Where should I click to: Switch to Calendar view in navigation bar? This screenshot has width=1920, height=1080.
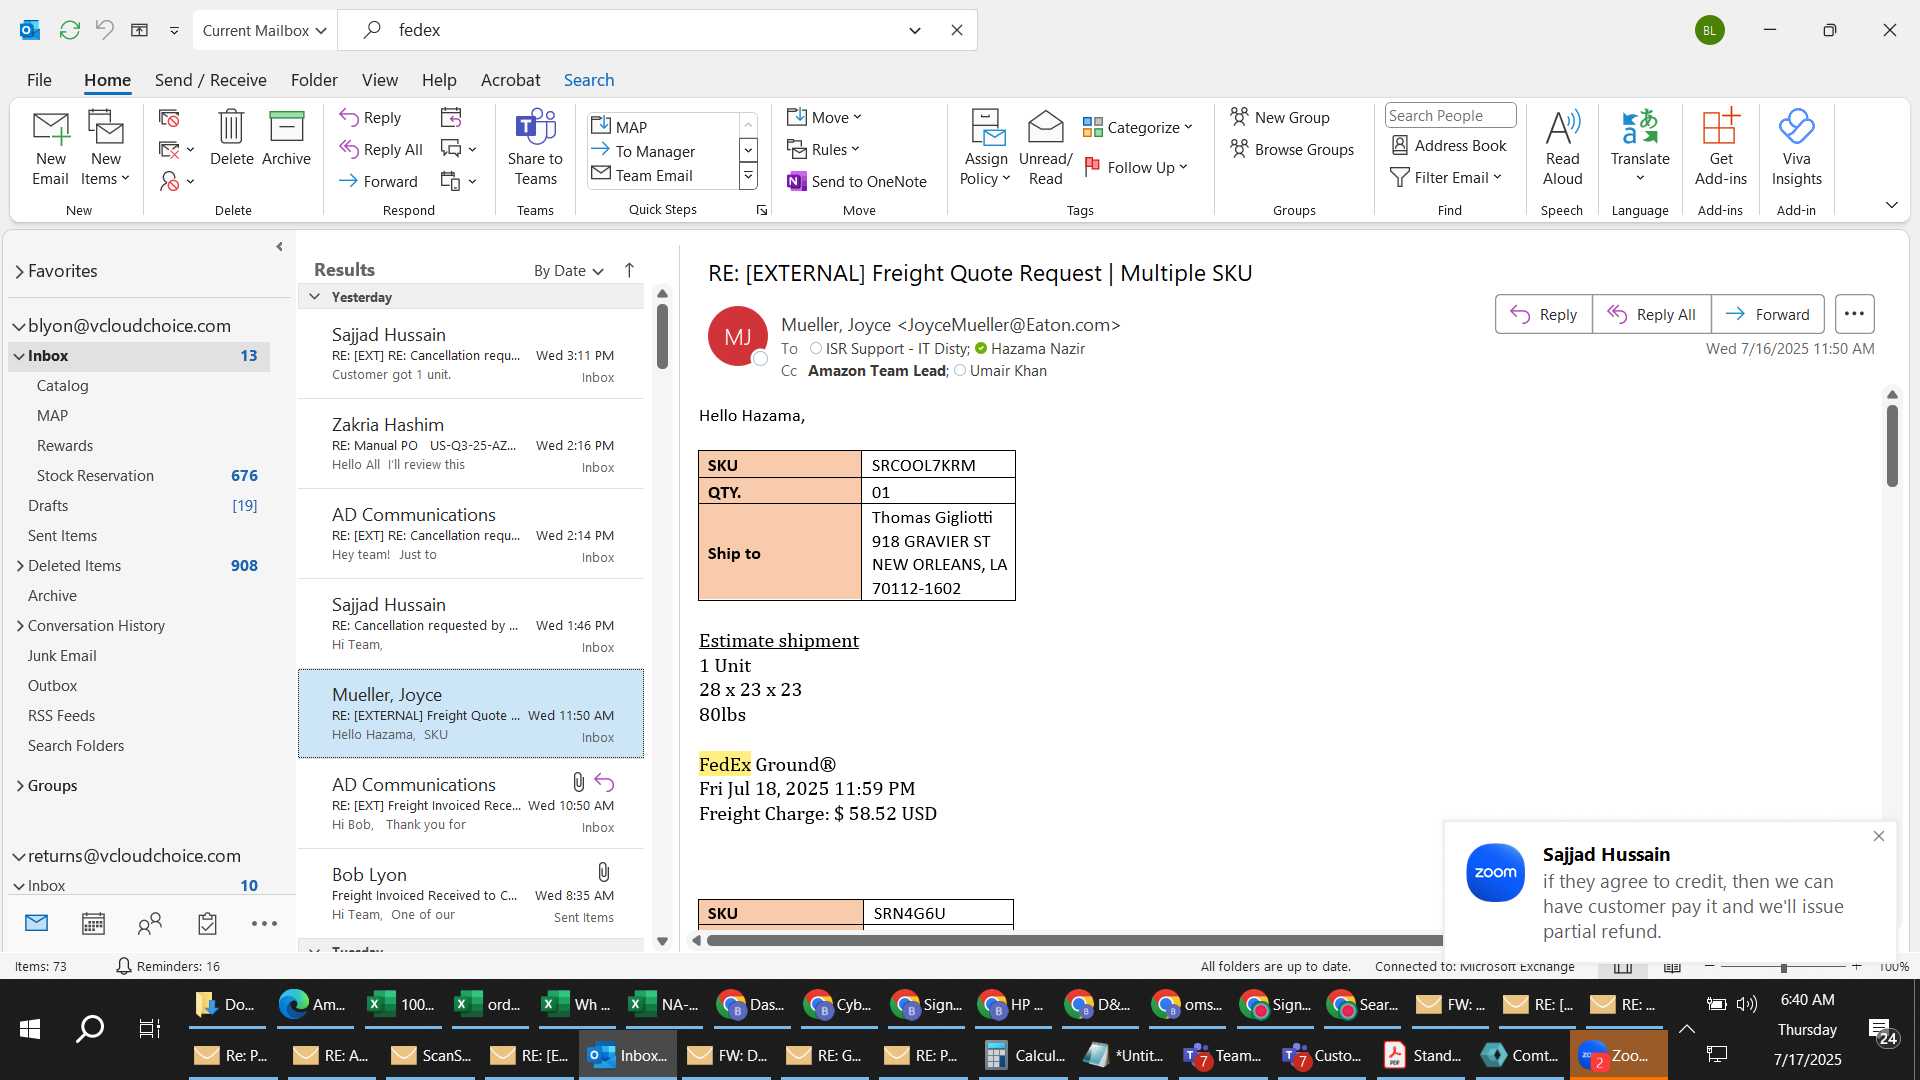point(93,924)
